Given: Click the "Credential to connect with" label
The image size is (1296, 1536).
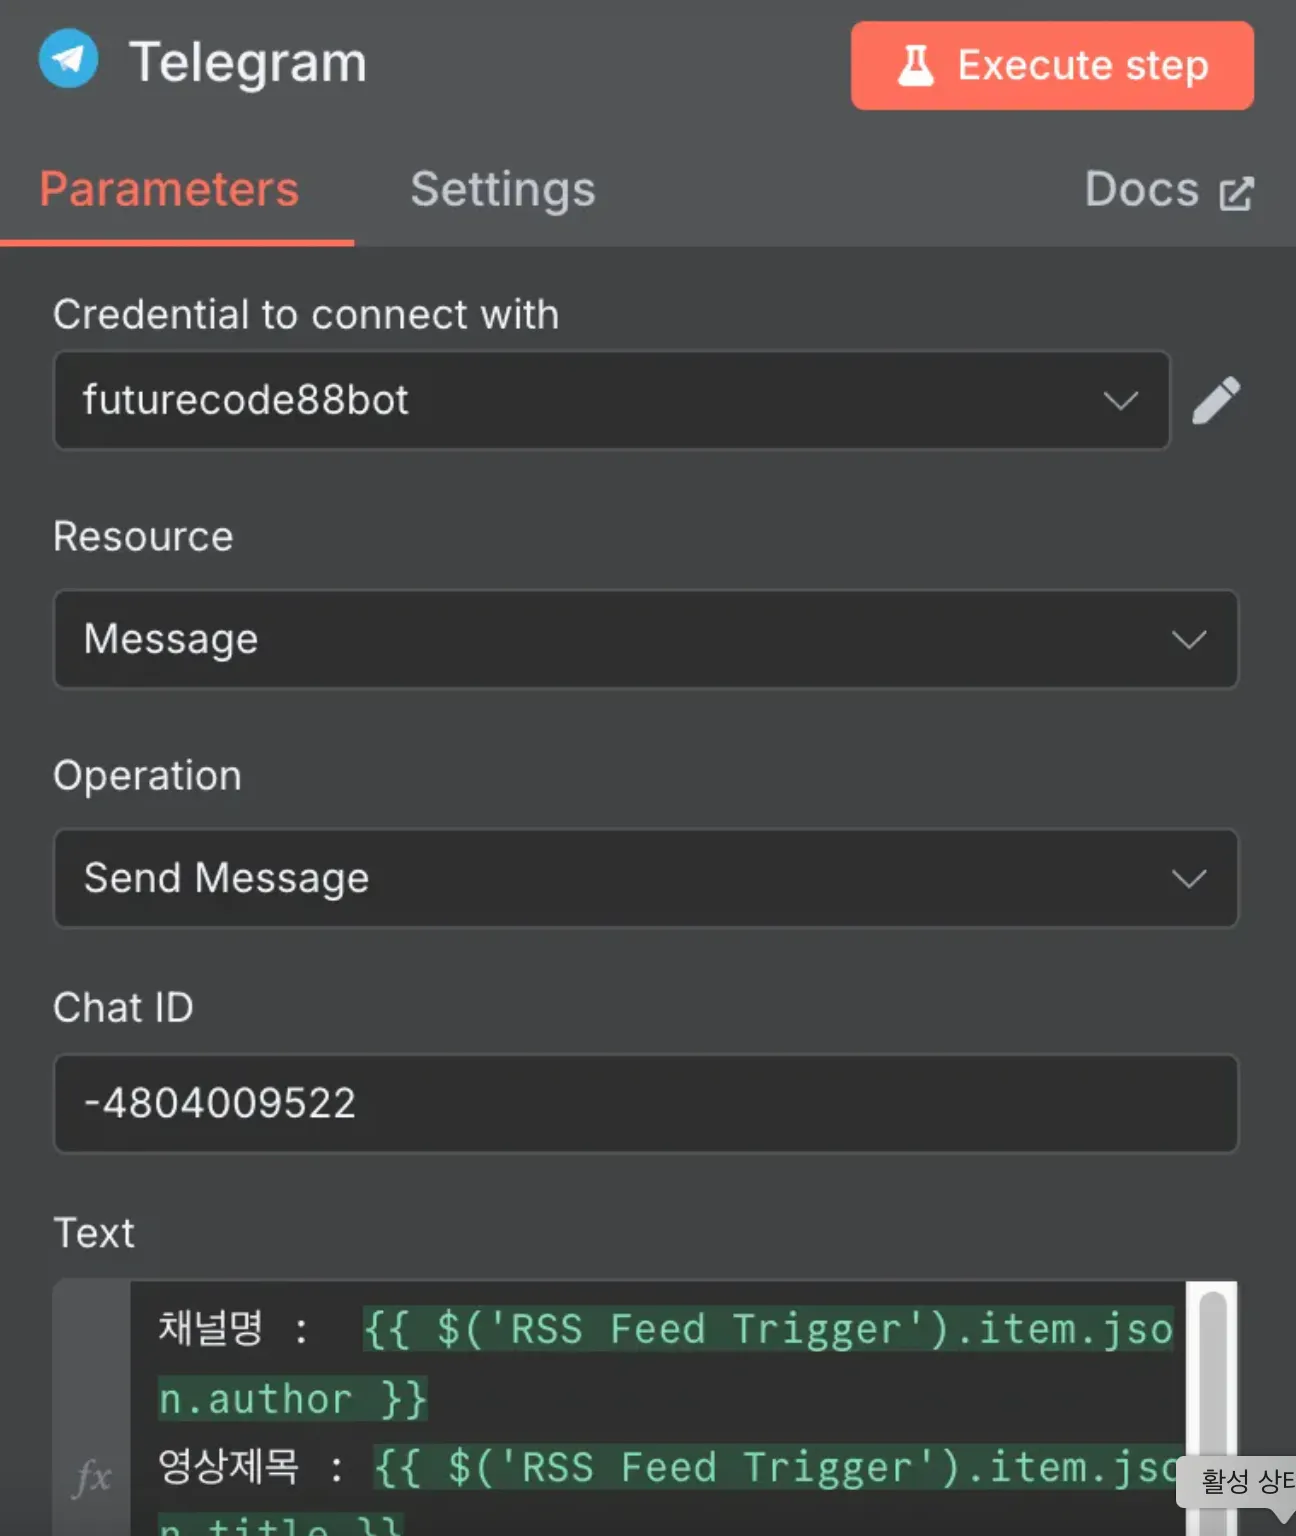Looking at the screenshot, I should [x=306, y=315].
